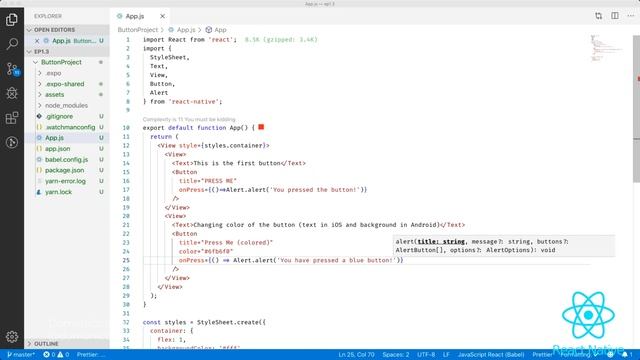Open the GitLens icon in activity bar
This screenshot has height=360, width=640.
tap(12, 142)
